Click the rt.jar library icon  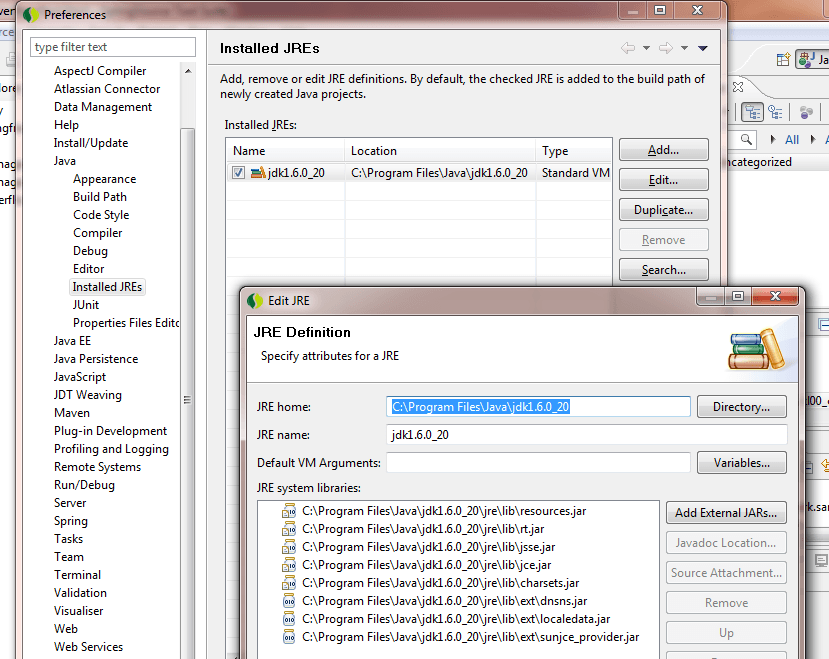click(289, 529)
